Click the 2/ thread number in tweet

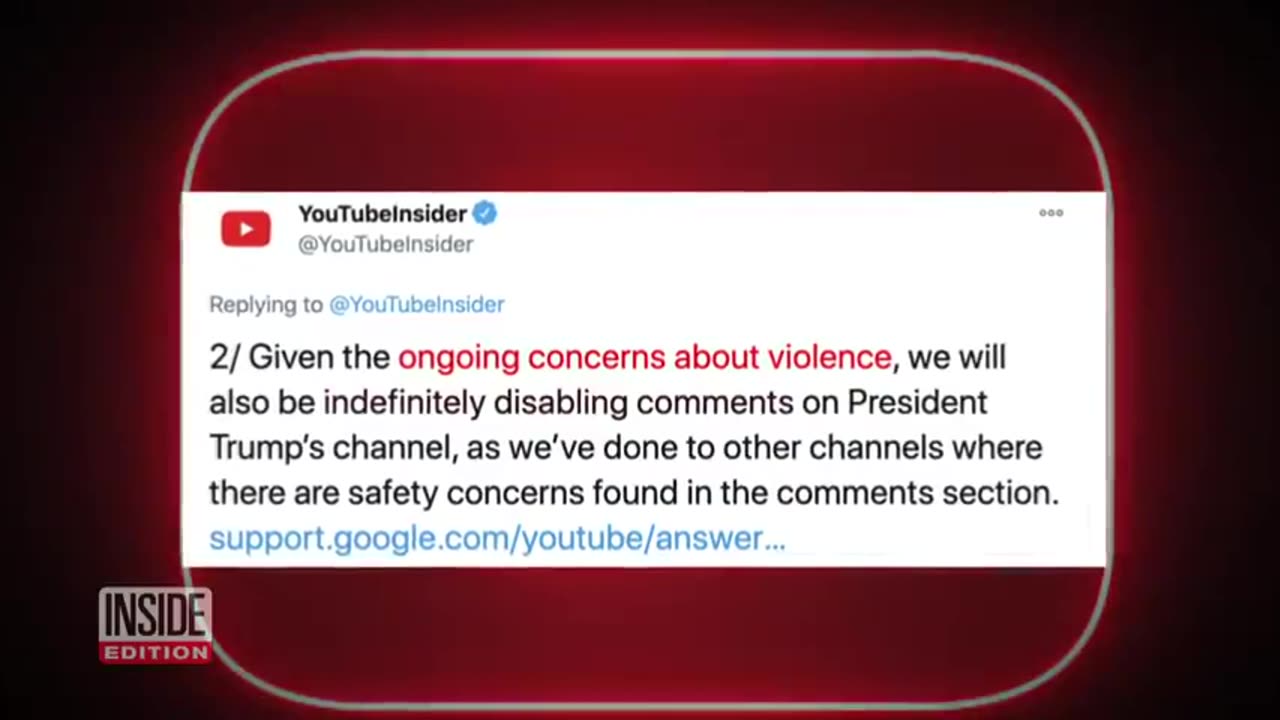pos(224,357)
